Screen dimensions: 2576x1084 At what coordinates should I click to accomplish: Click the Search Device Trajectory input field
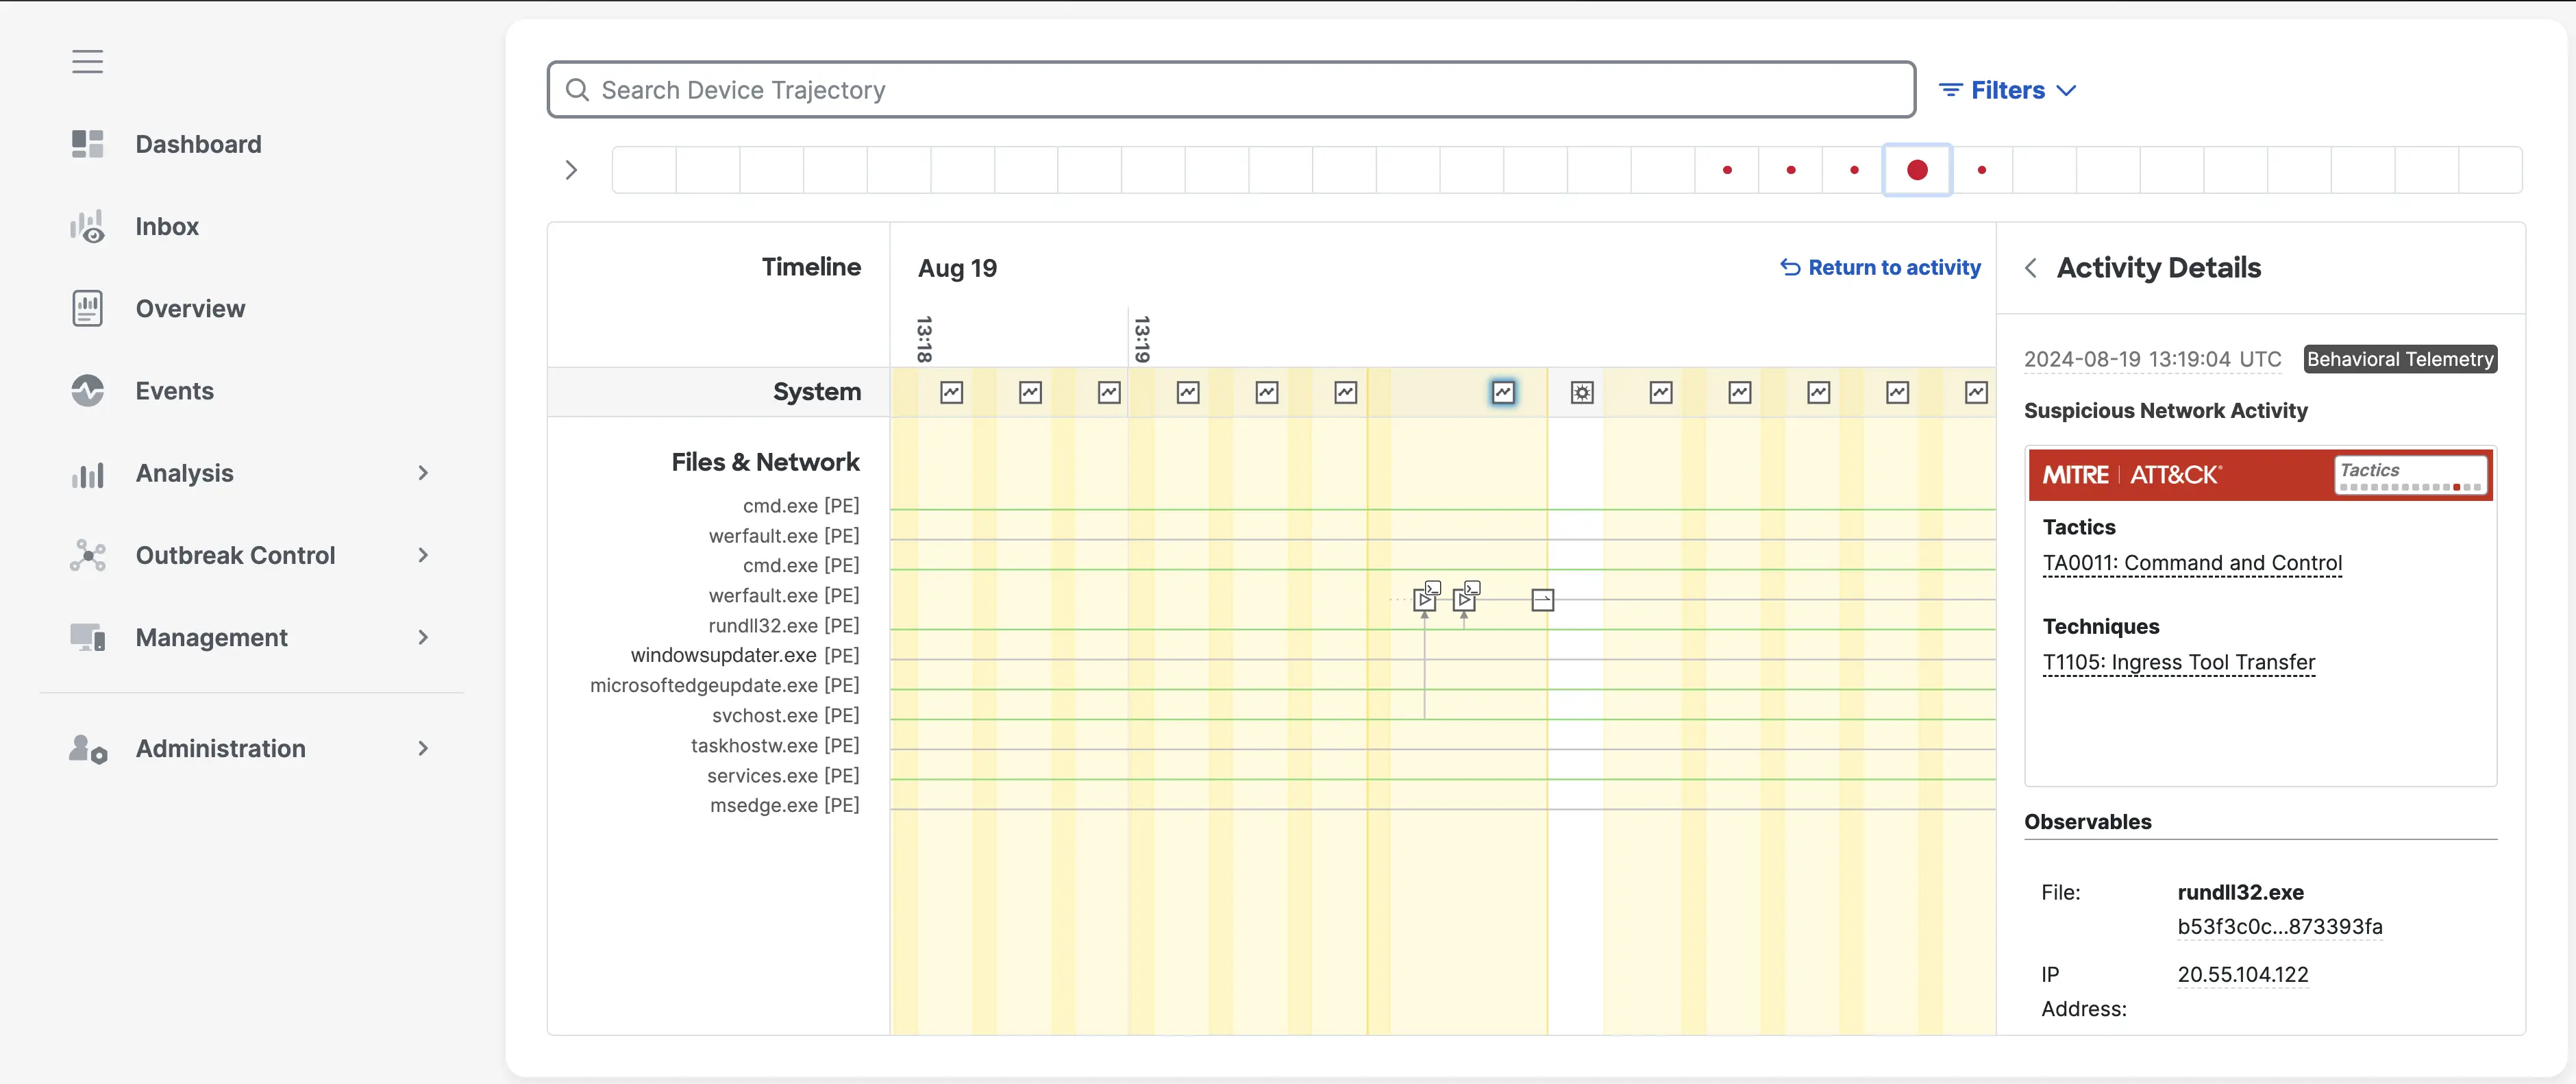[1230, 88]
